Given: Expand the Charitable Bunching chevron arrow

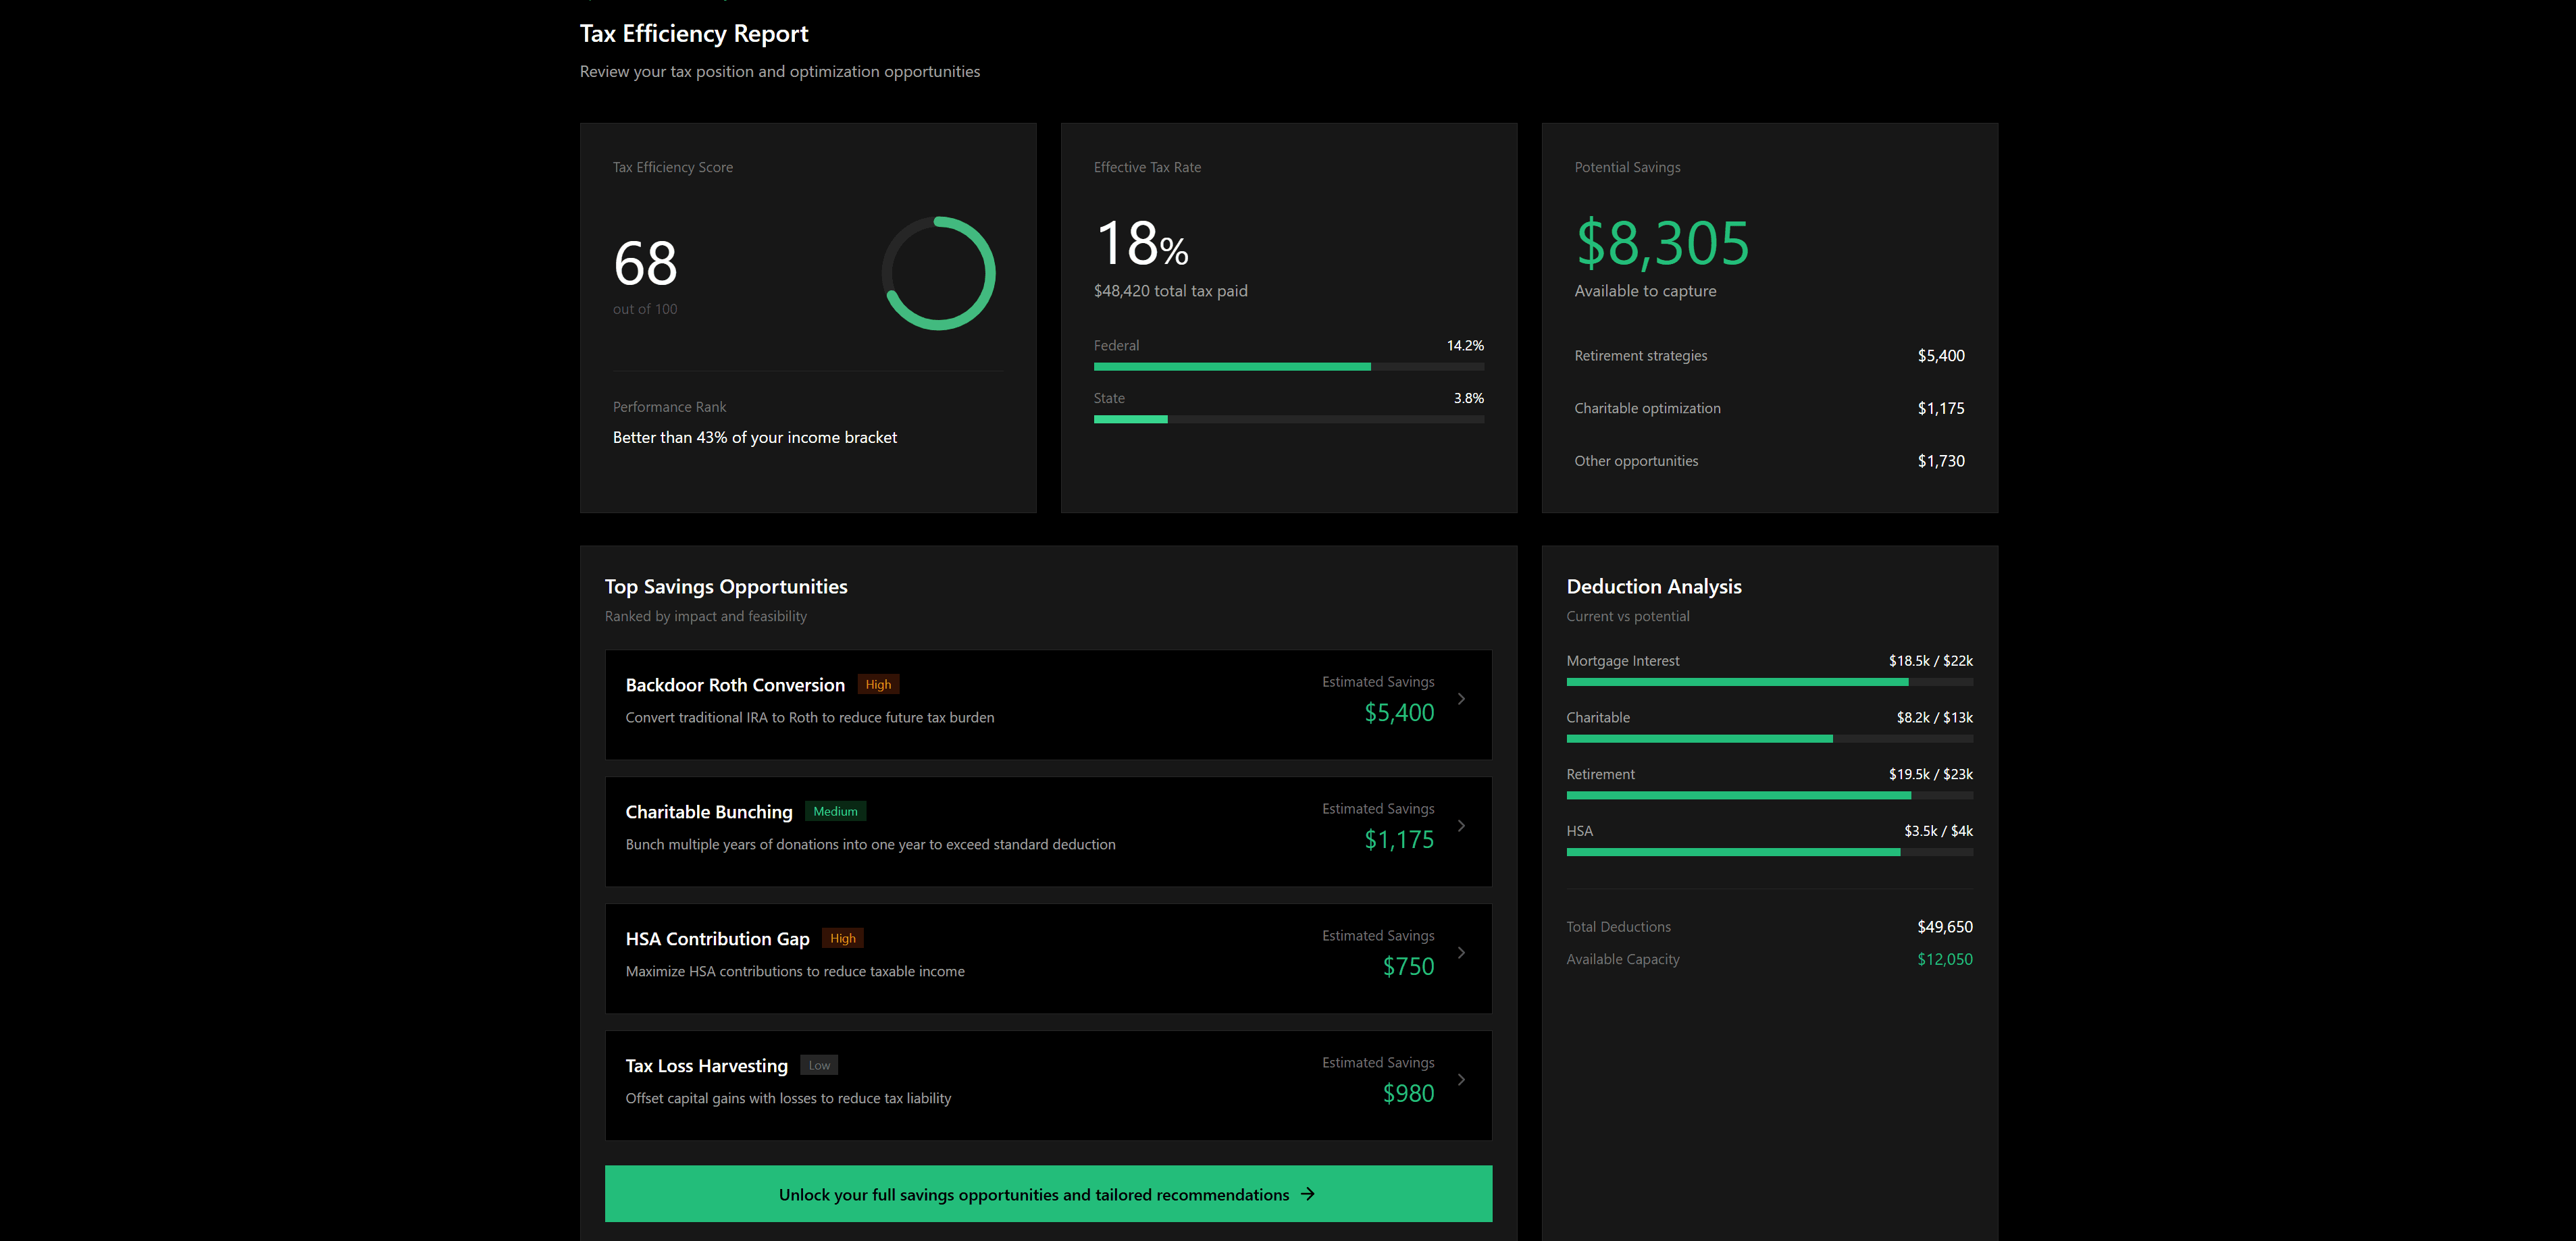Looking at the screenshot, I should point(1461,826).
